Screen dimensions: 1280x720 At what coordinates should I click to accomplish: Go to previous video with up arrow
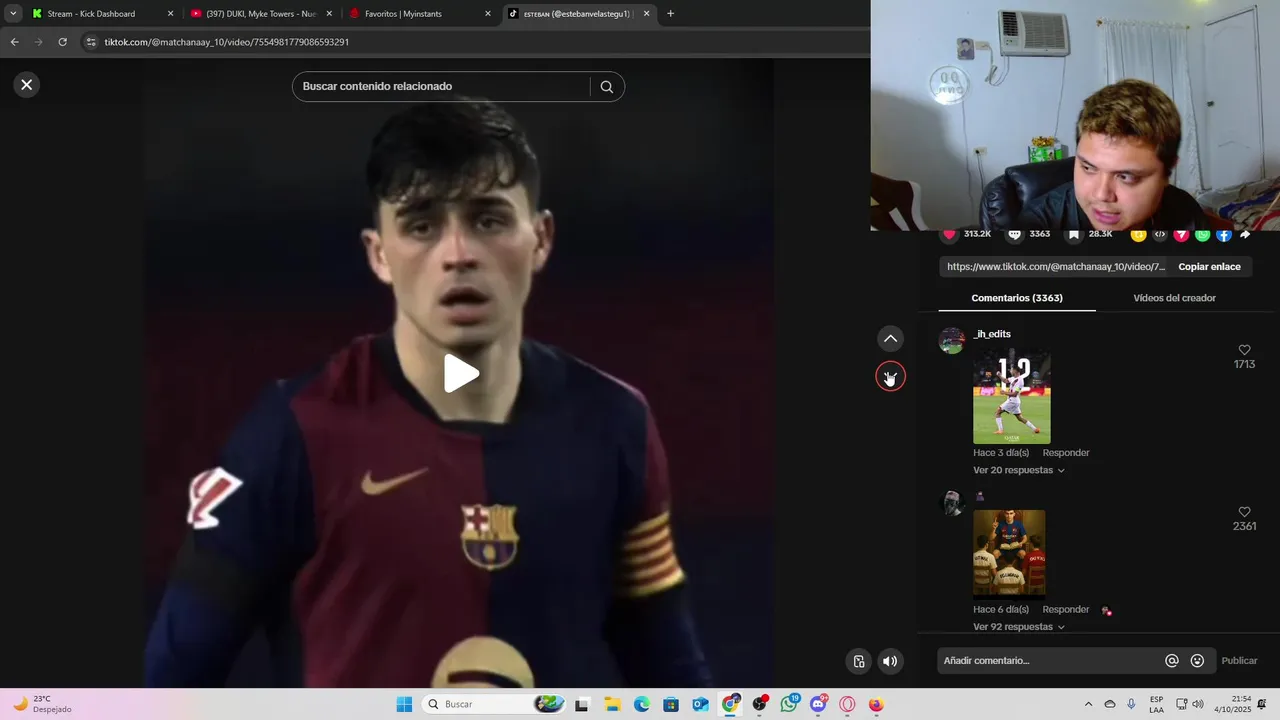(890, 339)
